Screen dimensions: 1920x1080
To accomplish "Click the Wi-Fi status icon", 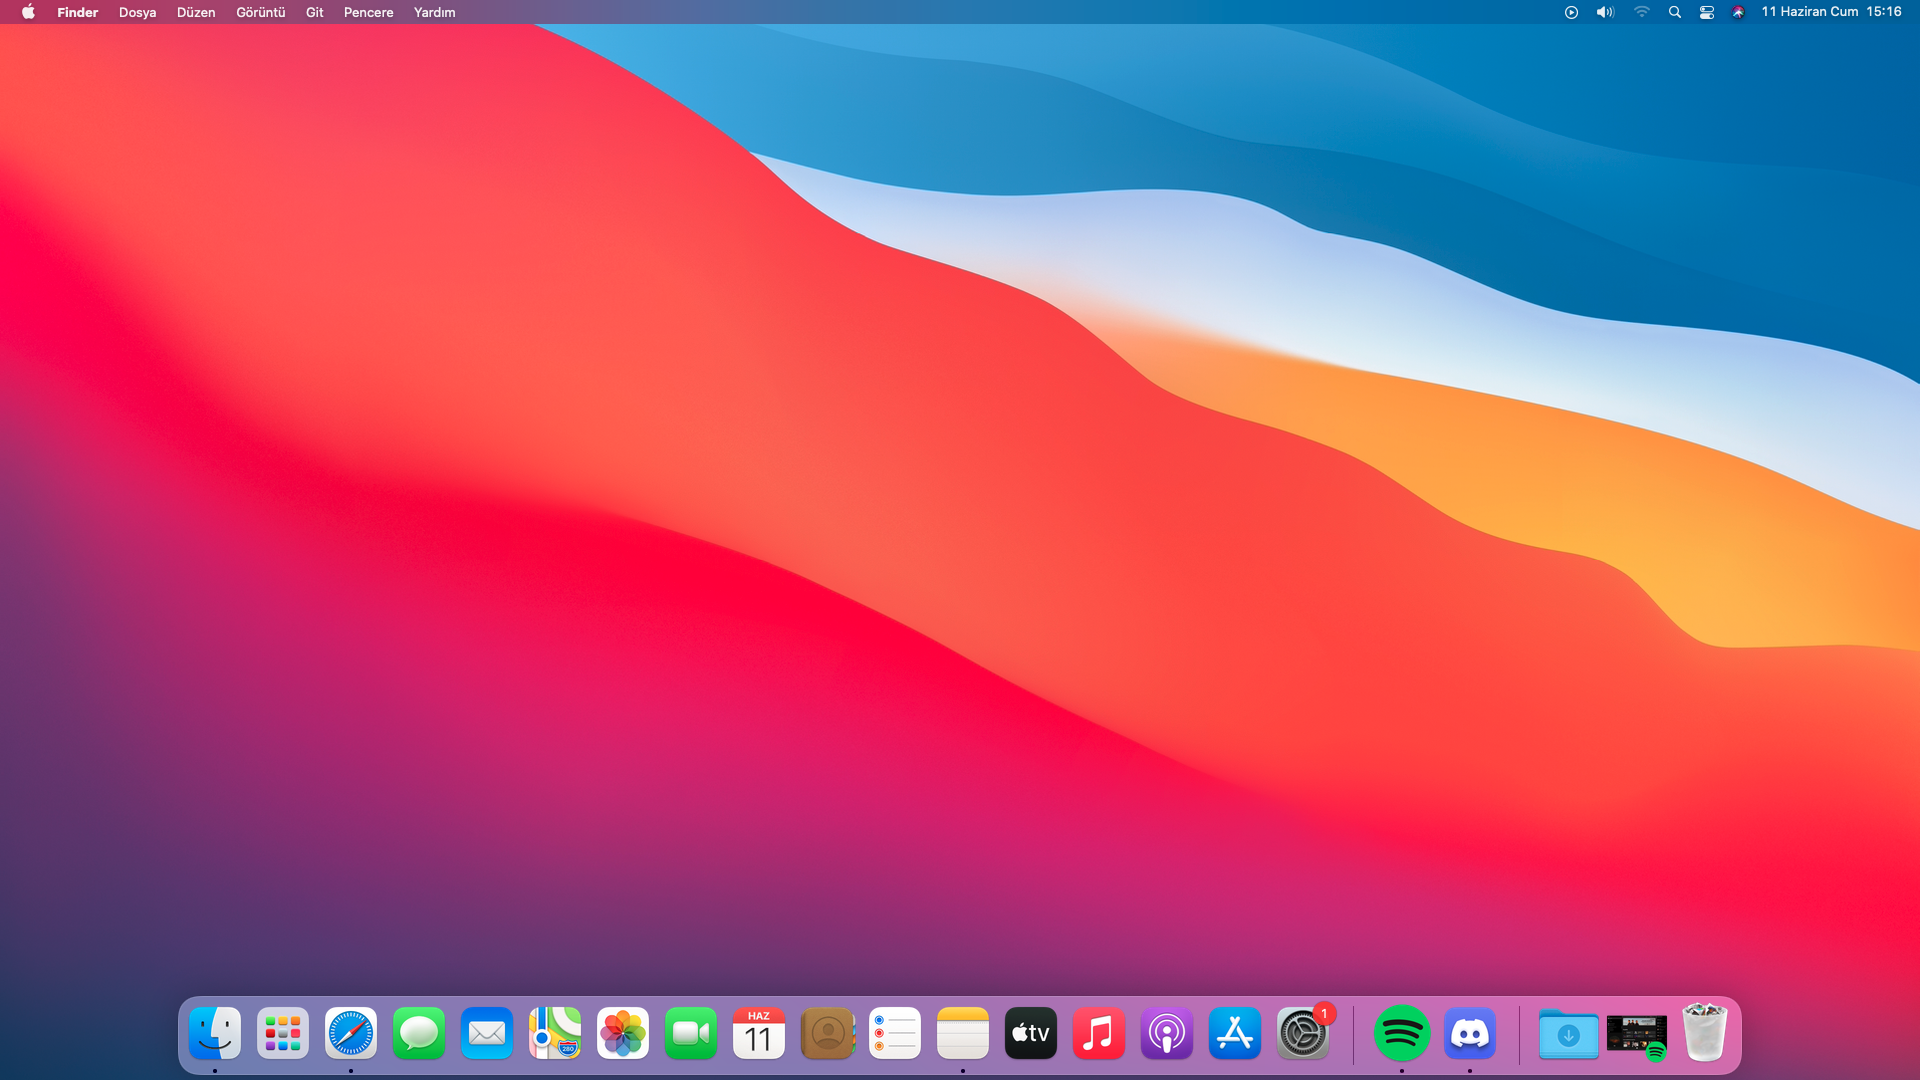I will pyautogui.click(x=1641, y=12).
